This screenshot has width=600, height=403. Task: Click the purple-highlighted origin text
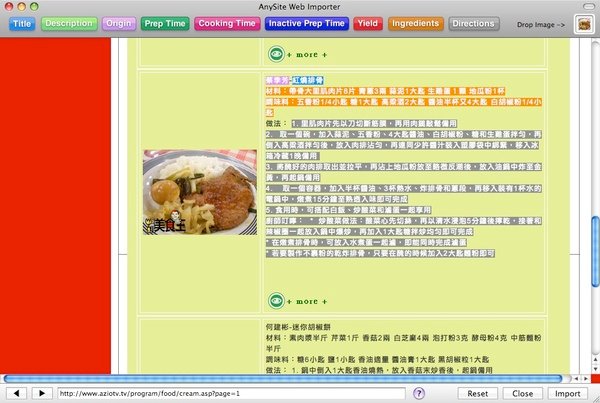click(277, 80)
